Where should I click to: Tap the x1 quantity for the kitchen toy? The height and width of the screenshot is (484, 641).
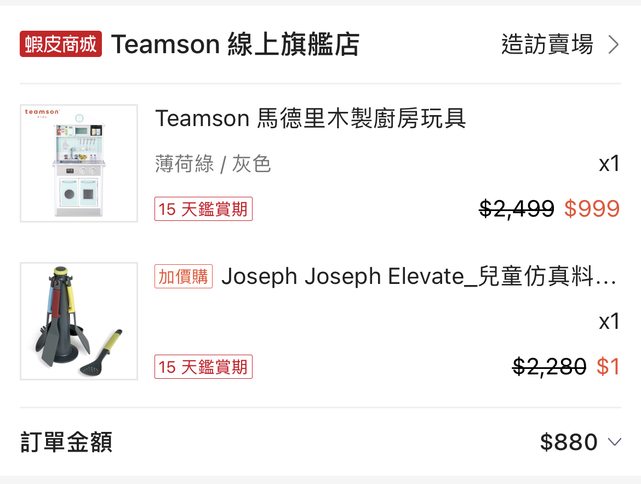tap(608, 164)
